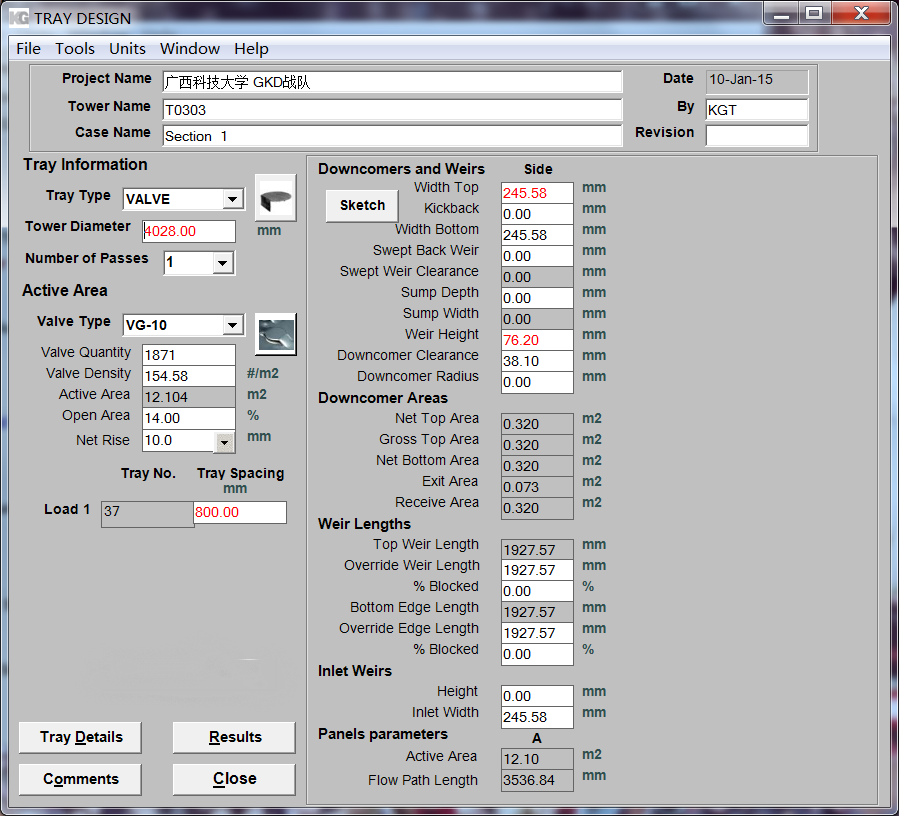This screenshot has height=816, width=899.
Task: Click the Sump Width value
Action: click(x=537, y=319)
